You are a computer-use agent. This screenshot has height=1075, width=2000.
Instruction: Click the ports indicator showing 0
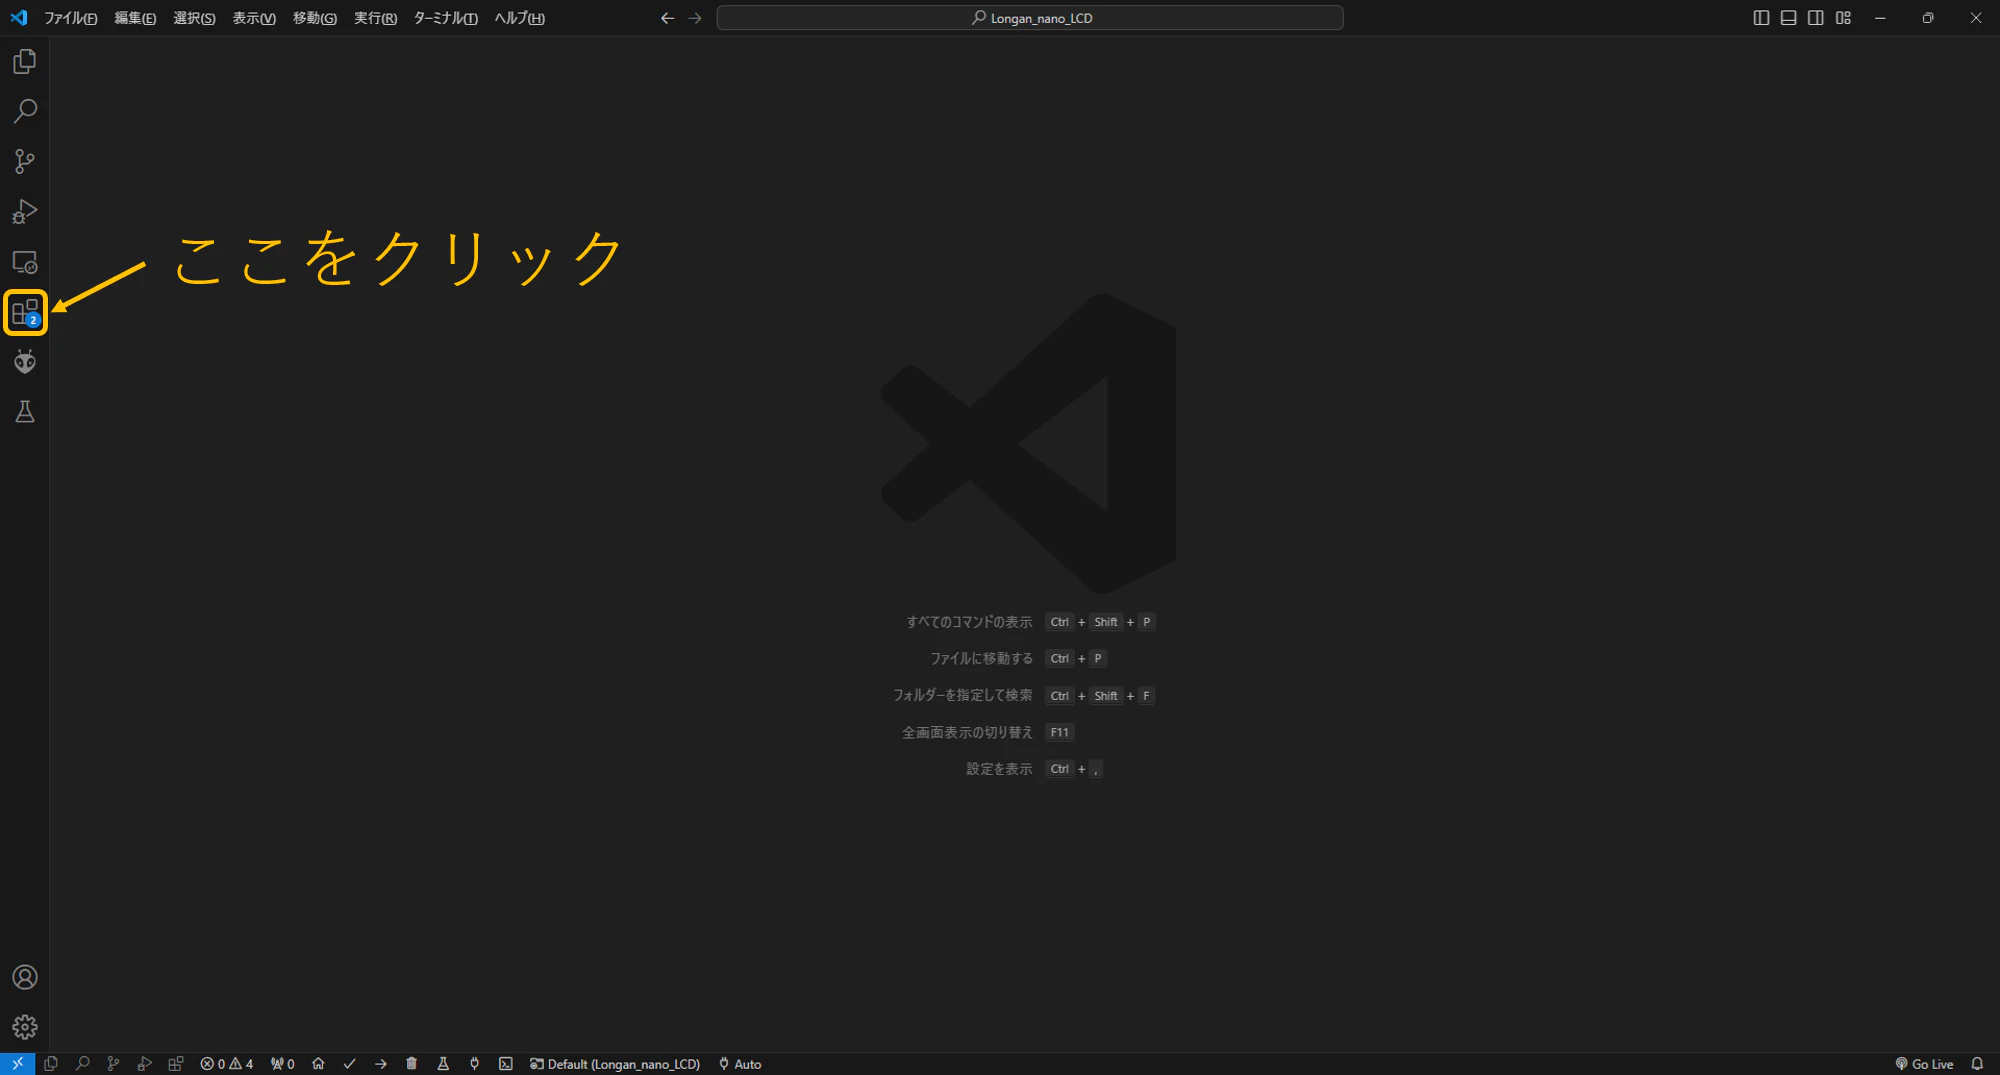(283, 1064)
